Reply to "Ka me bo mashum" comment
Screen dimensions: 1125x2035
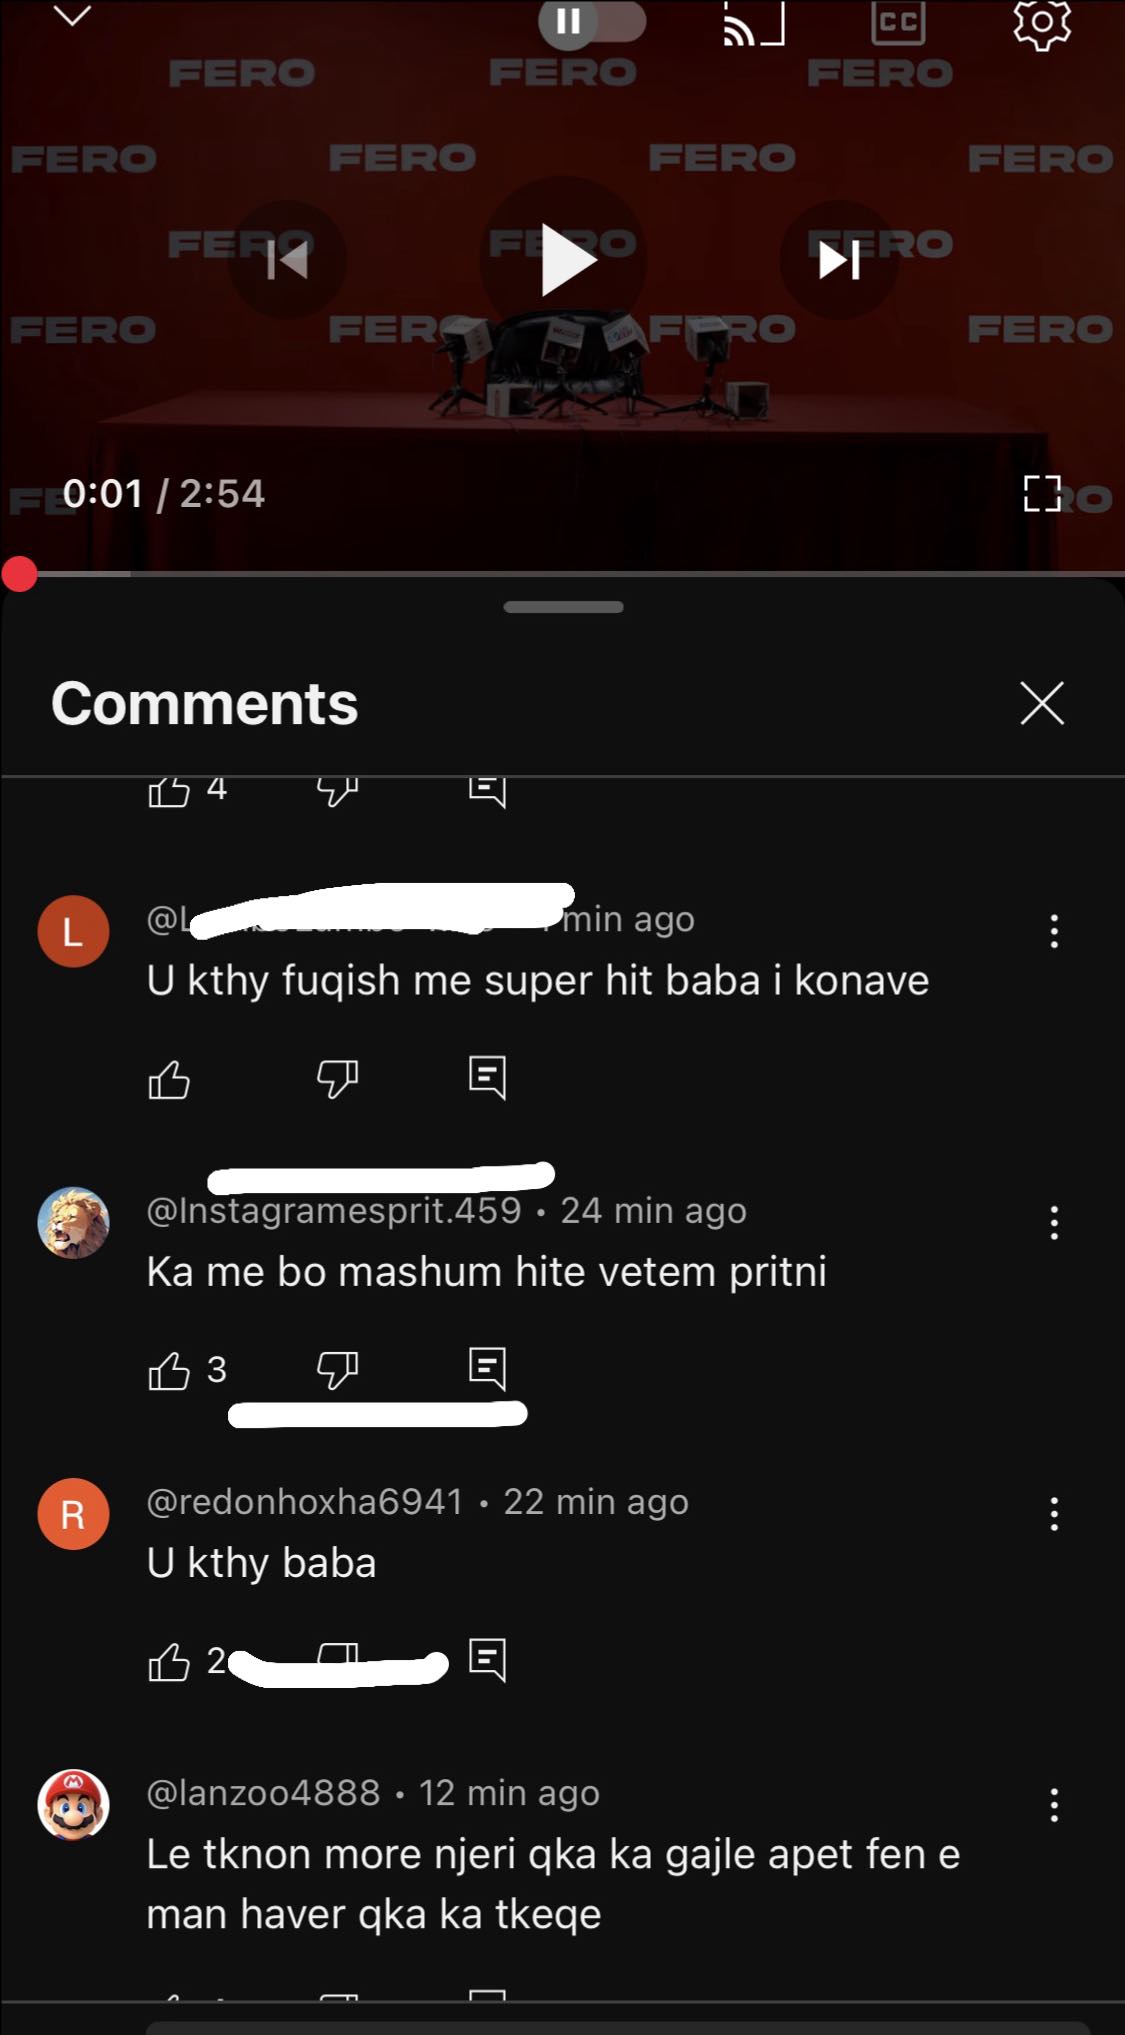[x=487, y=1369]
